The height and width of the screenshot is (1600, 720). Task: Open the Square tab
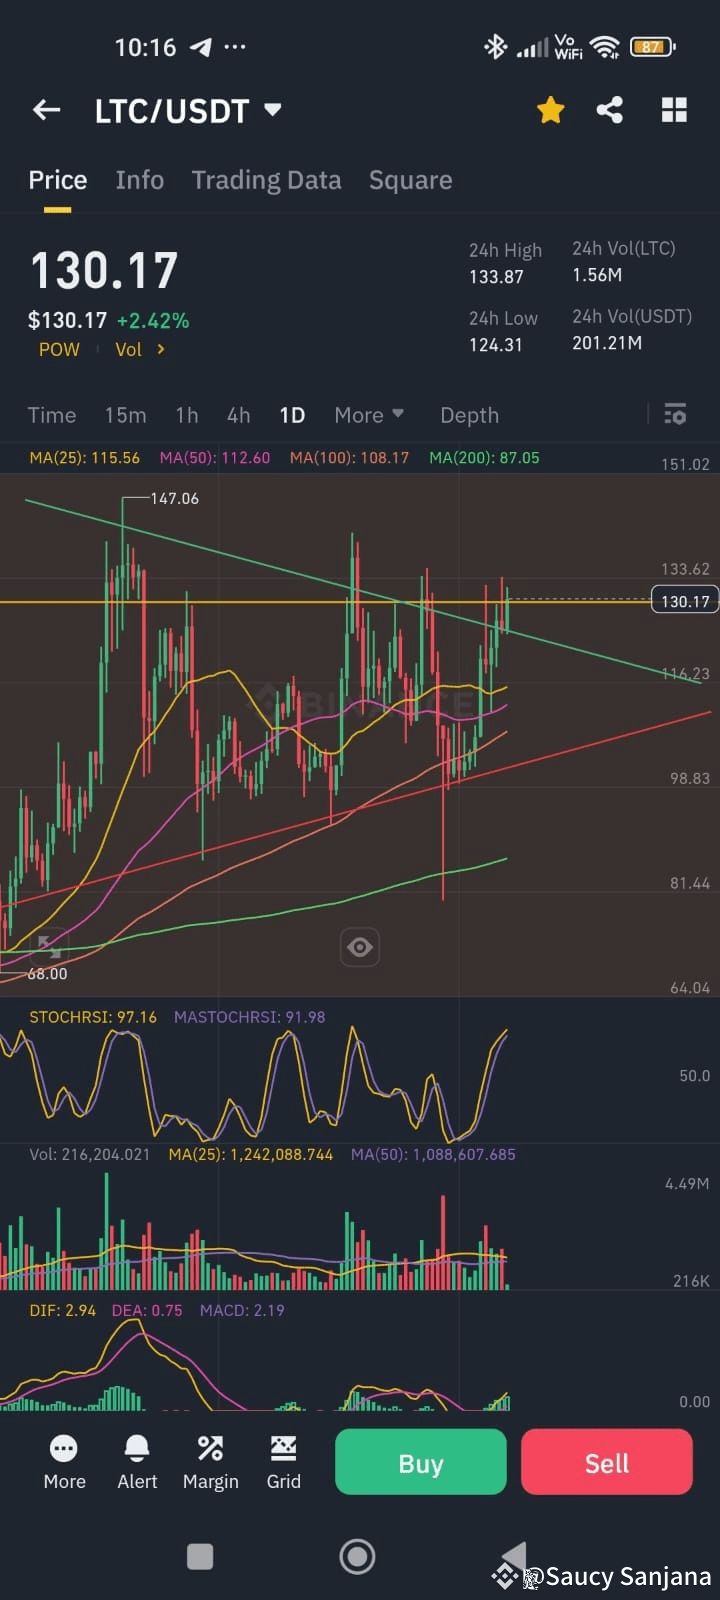(410, 180)
